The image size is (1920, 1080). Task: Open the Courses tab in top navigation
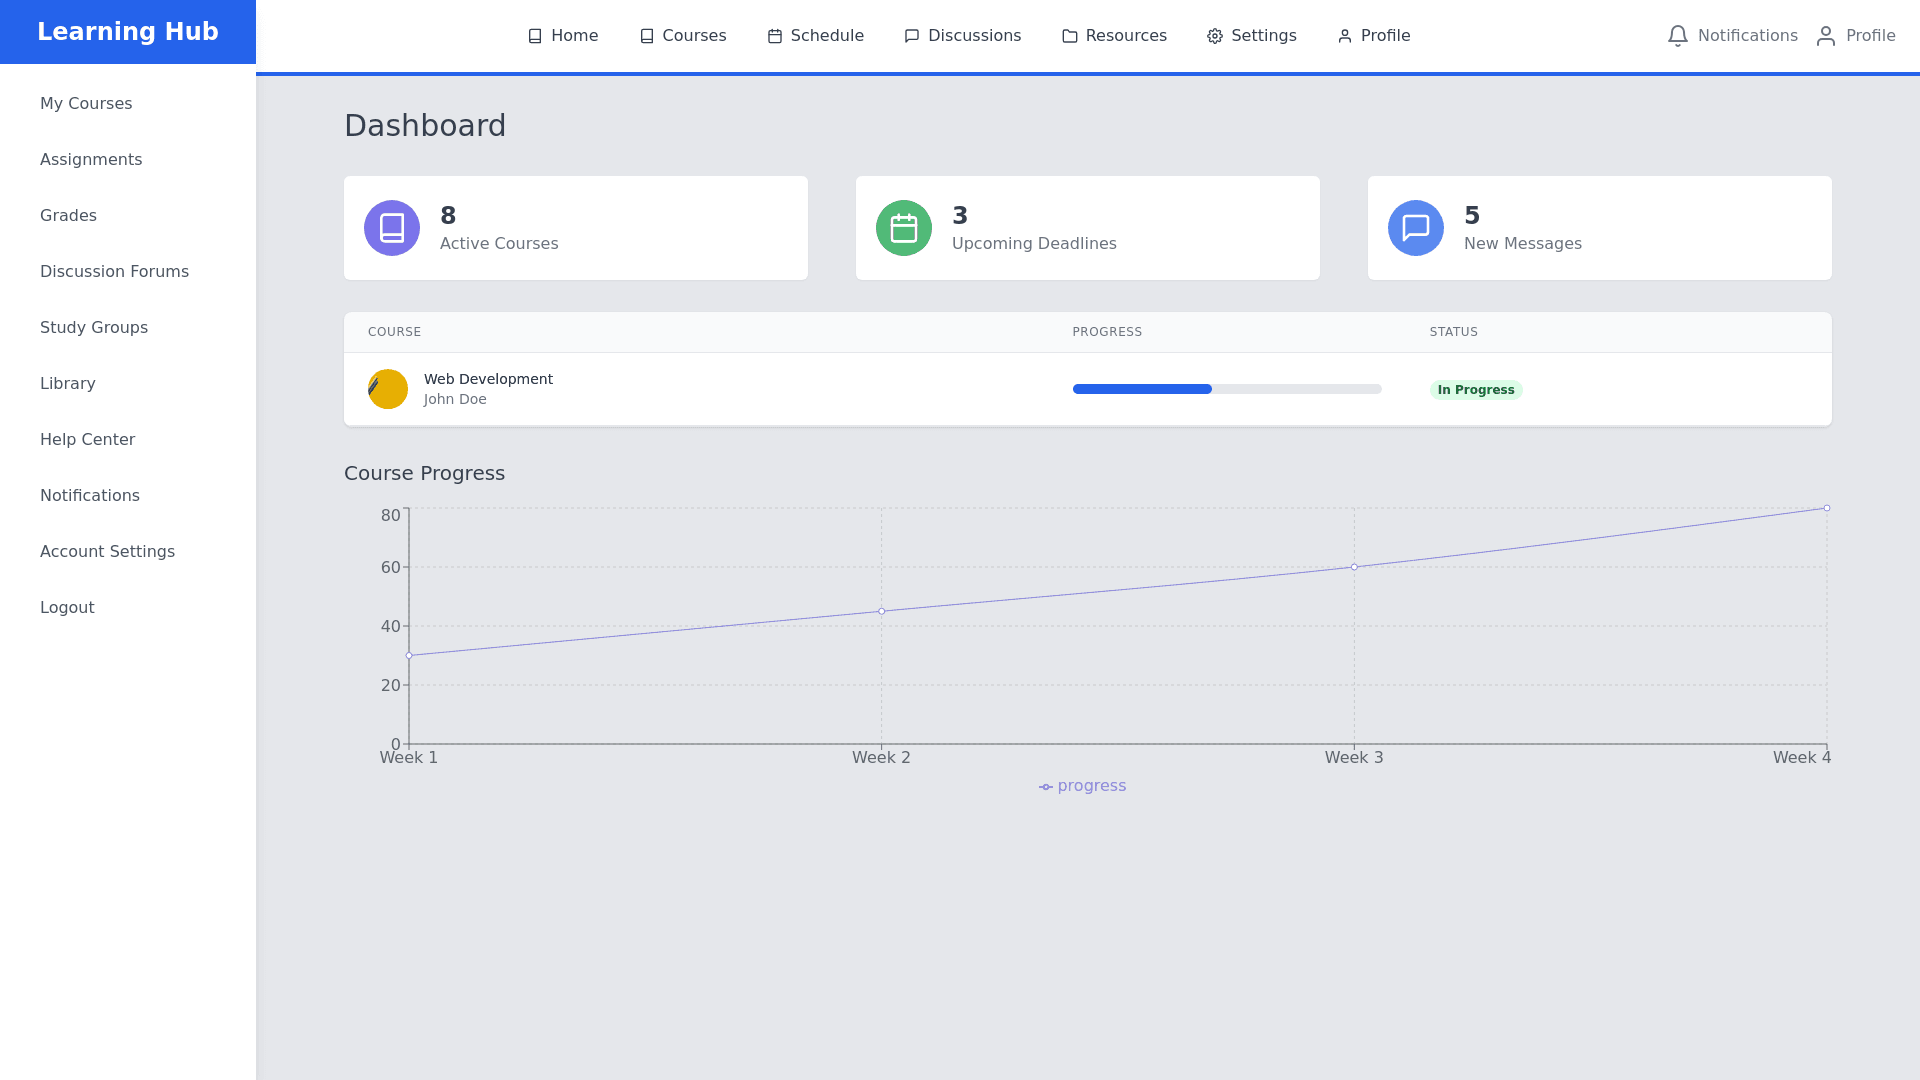tap(683, 36)
